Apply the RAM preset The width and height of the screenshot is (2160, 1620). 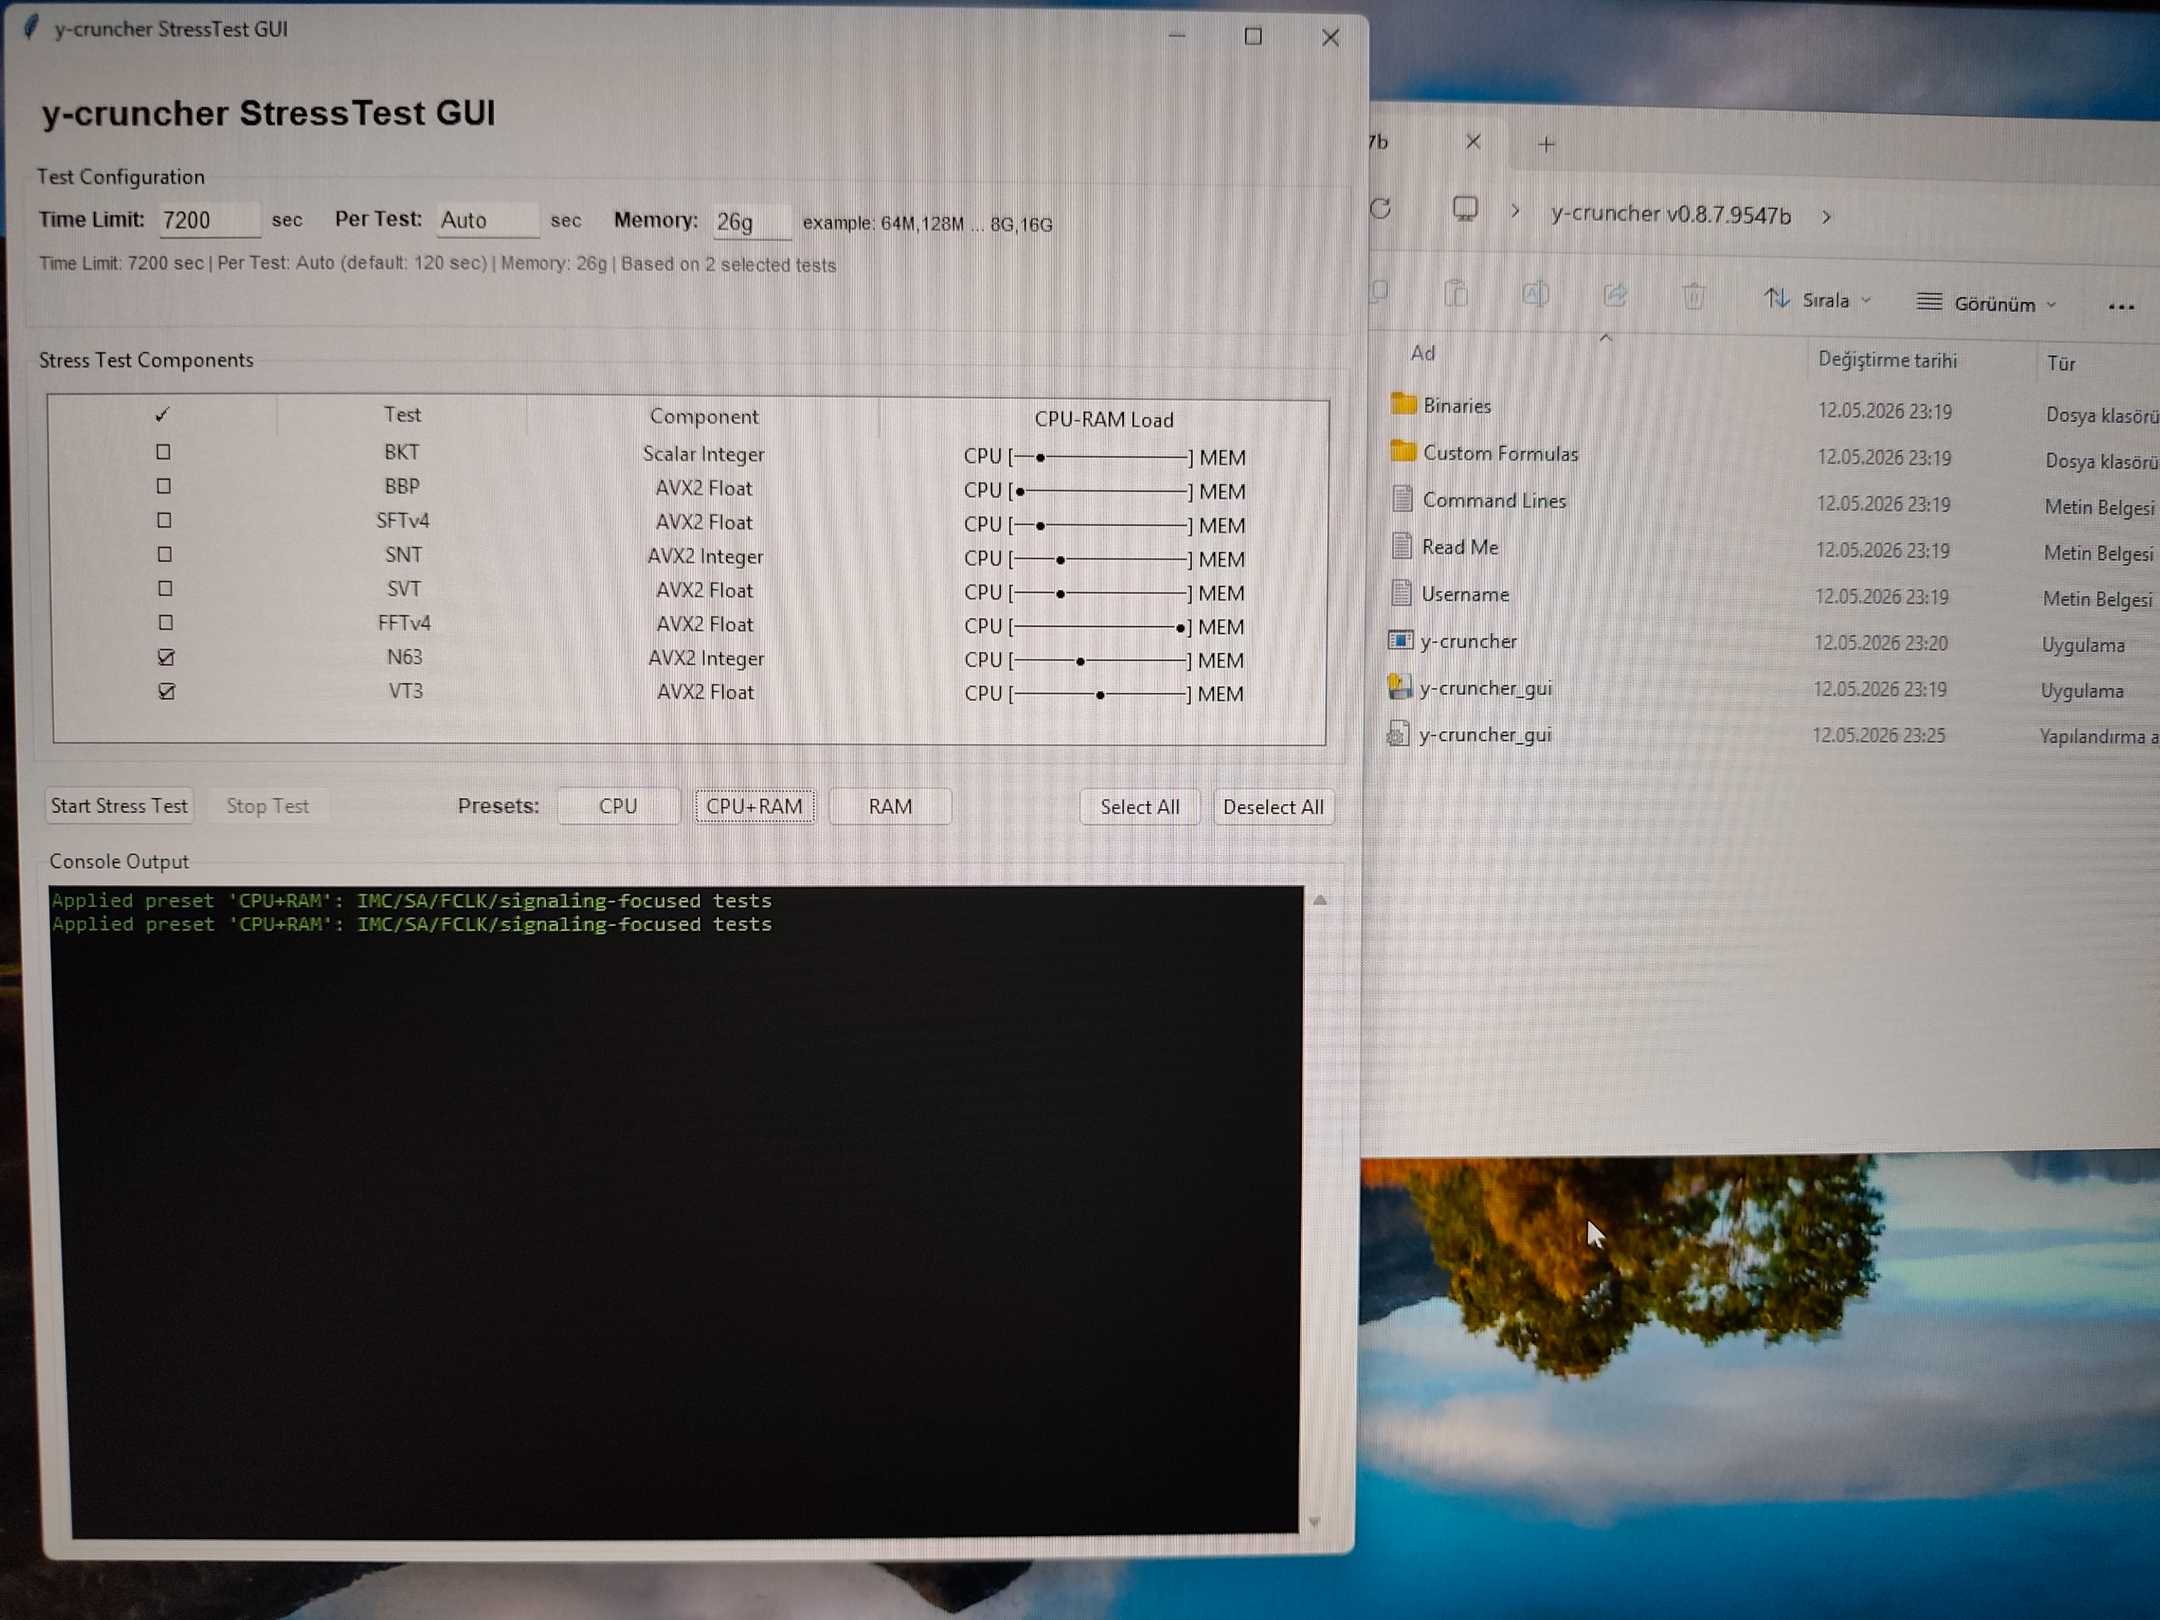(890, 807)
